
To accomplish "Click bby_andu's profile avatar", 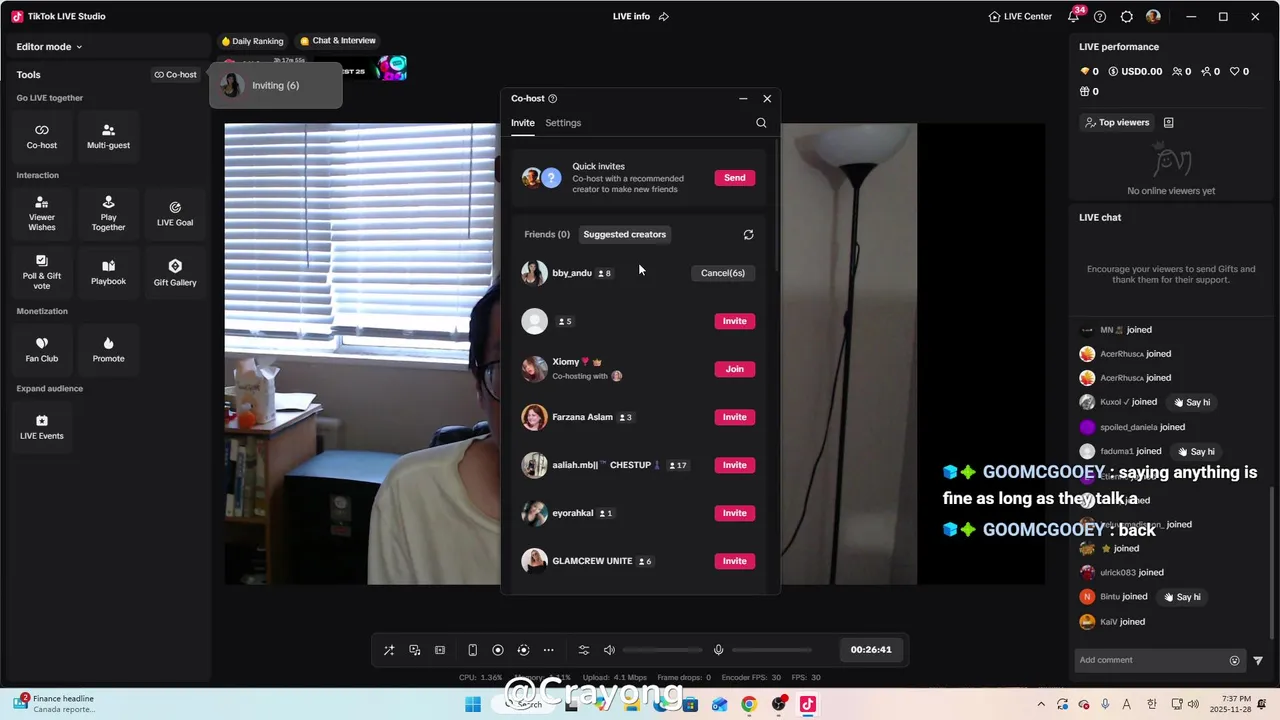I will coord(534,273).
